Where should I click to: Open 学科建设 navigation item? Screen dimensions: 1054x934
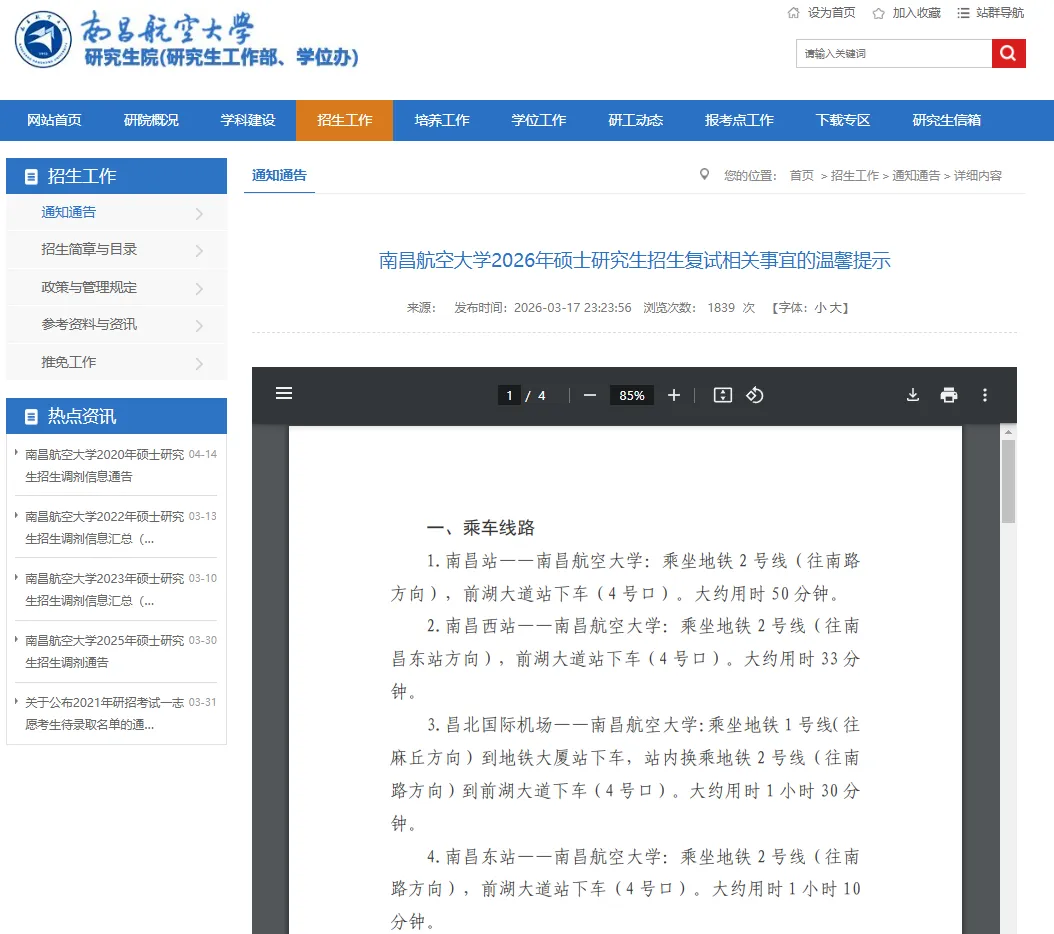248,120
